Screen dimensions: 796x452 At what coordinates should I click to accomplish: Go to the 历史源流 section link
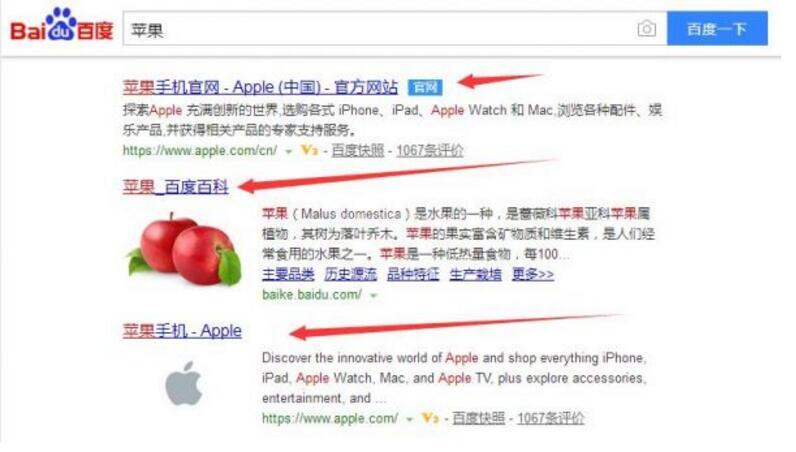(x=350, y=274)
